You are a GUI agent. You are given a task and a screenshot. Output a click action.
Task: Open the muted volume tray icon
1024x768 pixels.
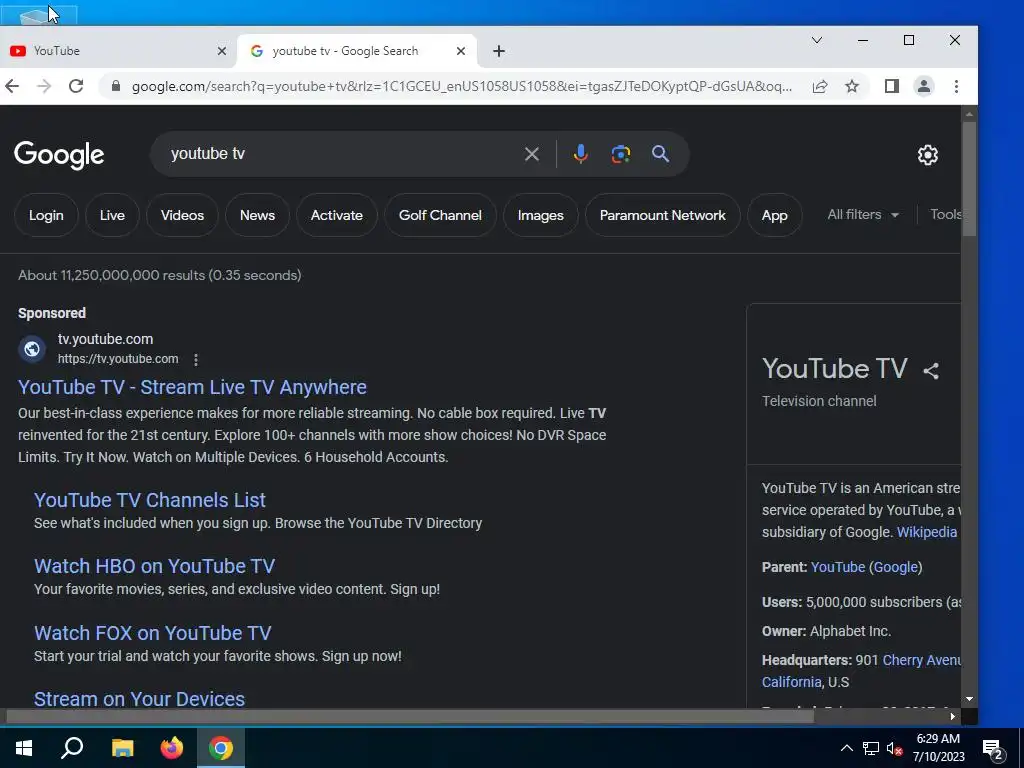[x=894, y=748]
